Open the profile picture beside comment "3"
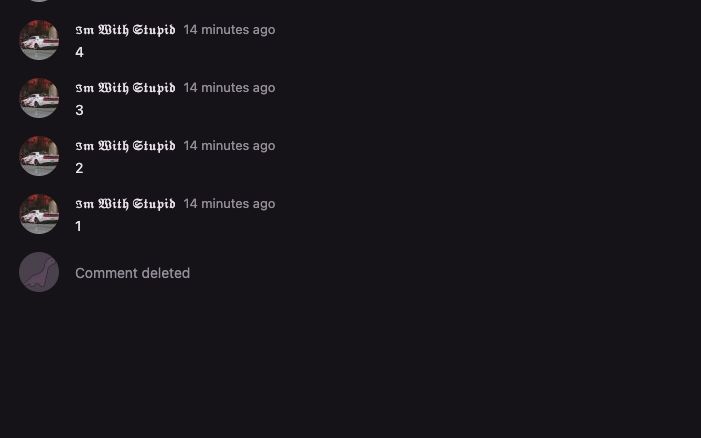This screenshot has width=701, height=438. 39,98
